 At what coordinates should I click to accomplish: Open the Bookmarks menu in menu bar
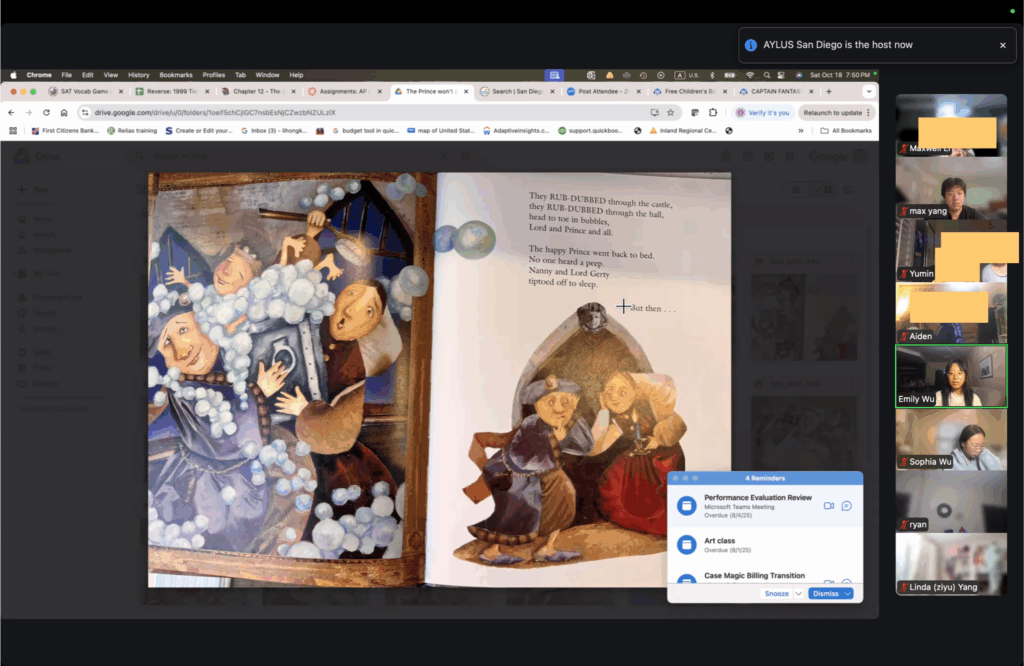175,75
